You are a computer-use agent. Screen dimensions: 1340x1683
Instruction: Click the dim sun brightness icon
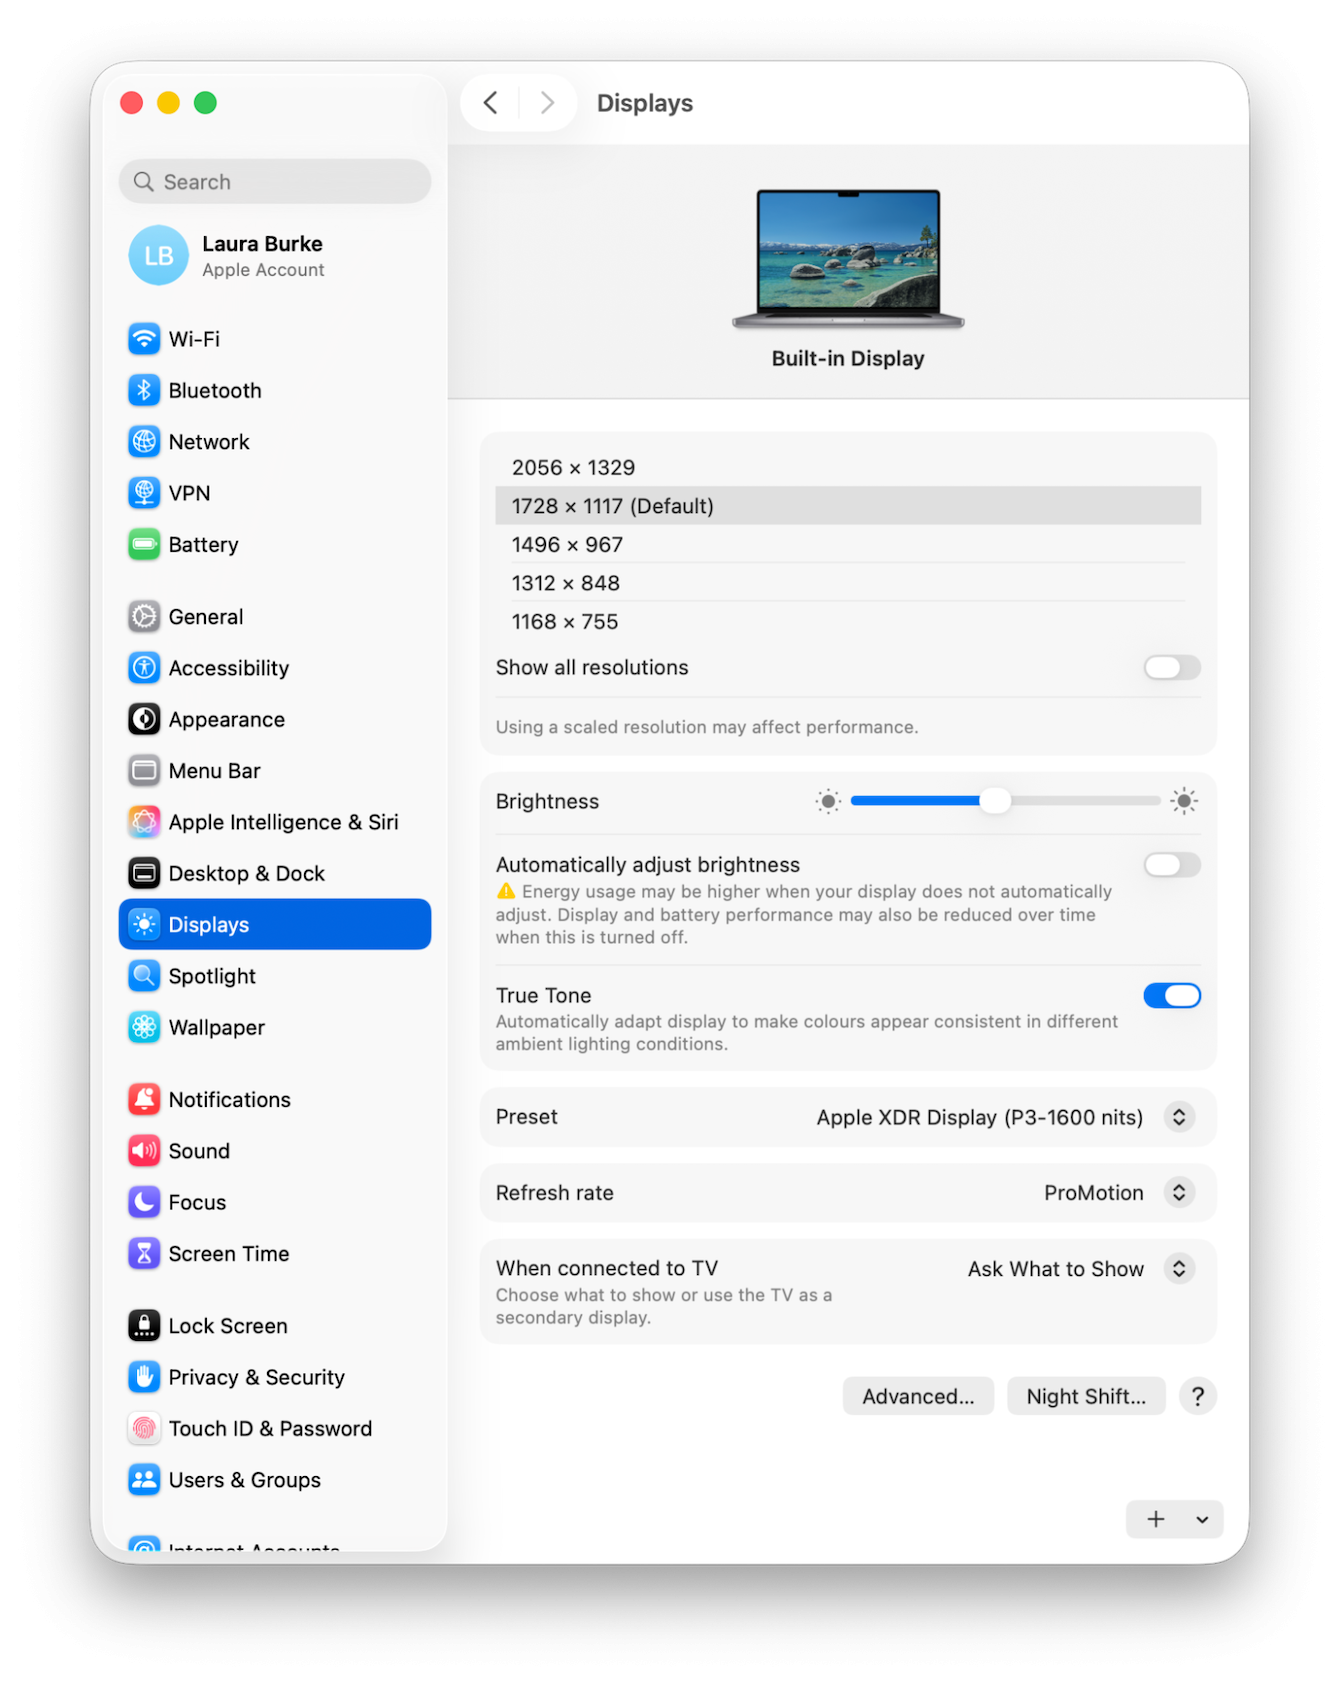coord(828,801)
